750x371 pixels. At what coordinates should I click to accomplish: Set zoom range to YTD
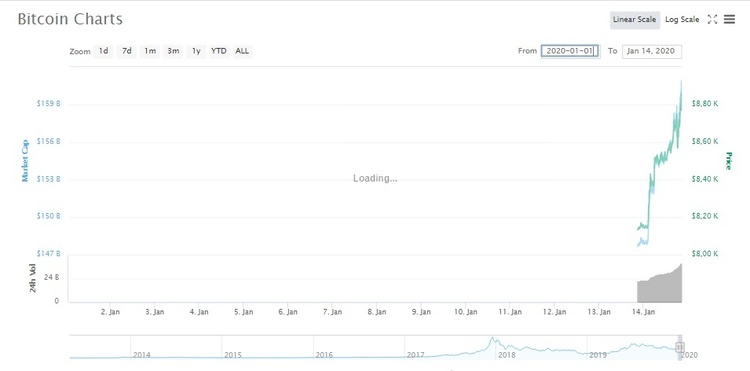click(219, 51)
